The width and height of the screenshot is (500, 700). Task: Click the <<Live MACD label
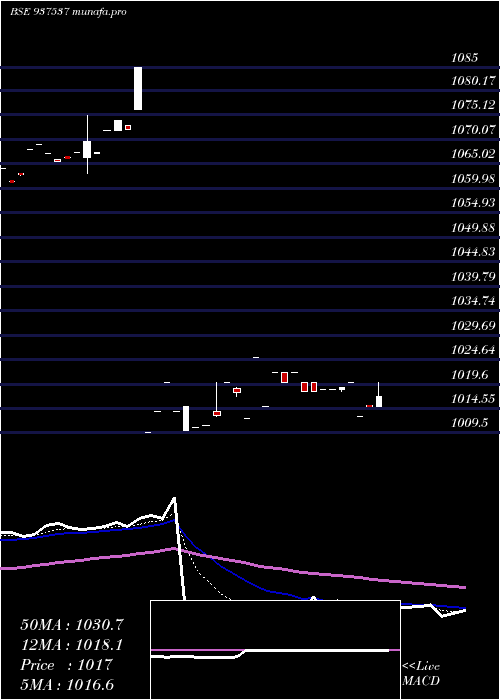click(421, 674)
